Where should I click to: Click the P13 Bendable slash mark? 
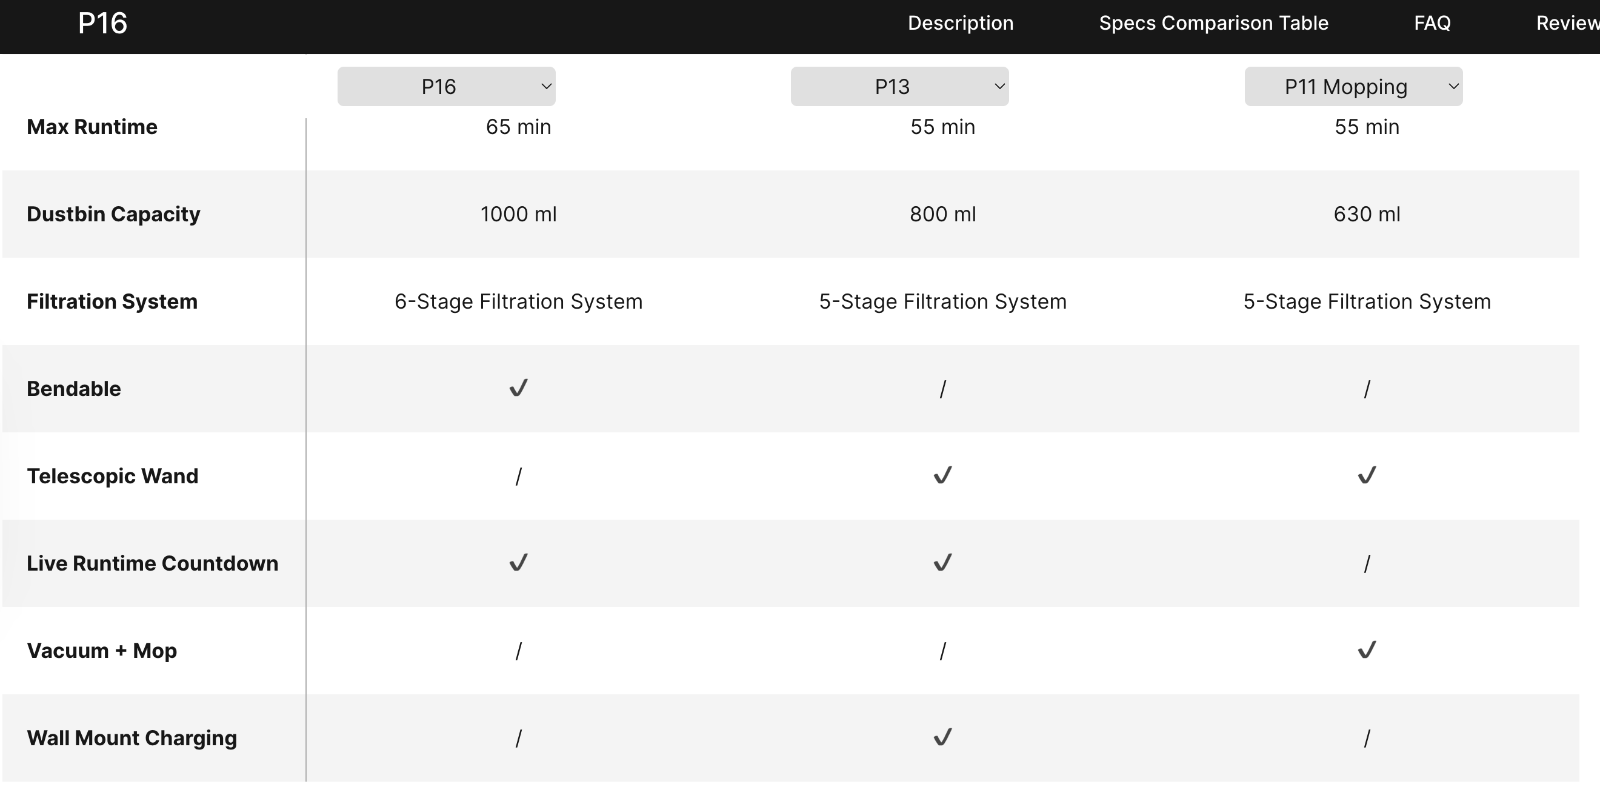click(x=942, y=390)
